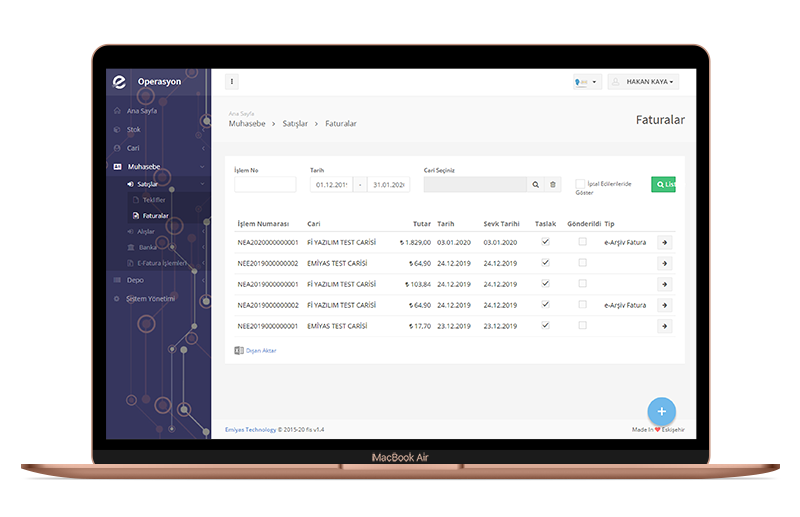Expand the Depo menu chevron
This screenshot has height=517, width=800.
tap(203, 280)
